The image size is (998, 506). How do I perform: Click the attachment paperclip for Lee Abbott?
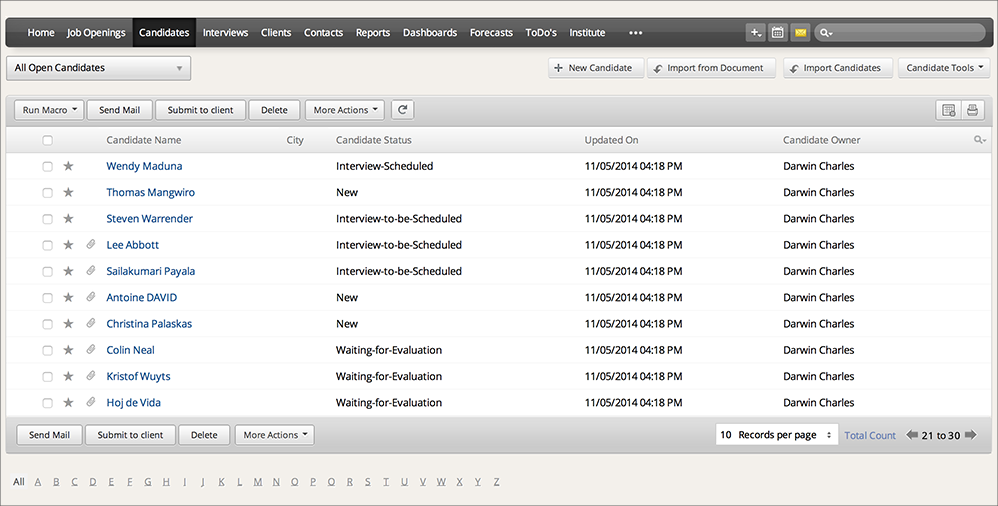pos(90,245)
